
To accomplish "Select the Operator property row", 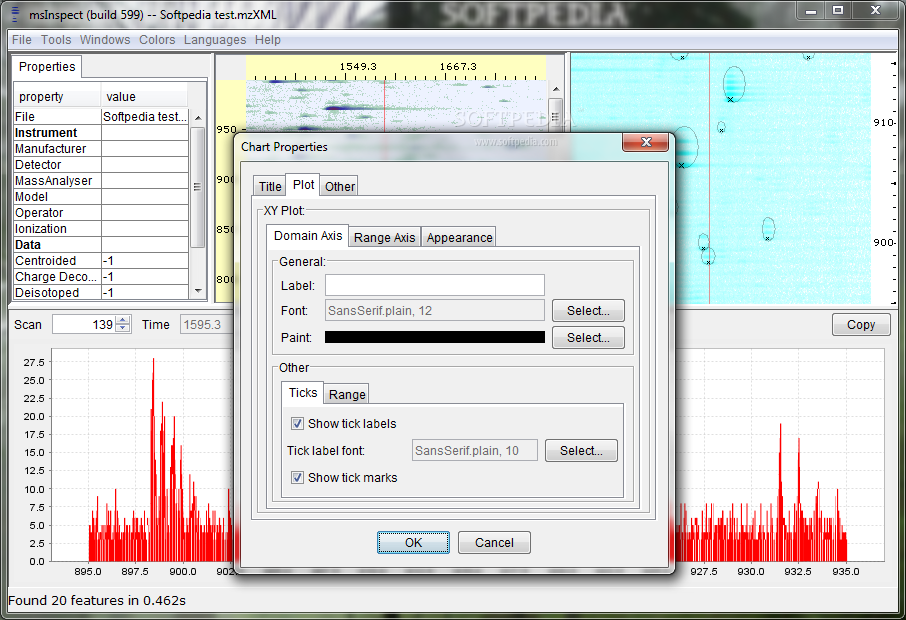I will [101, 213].
